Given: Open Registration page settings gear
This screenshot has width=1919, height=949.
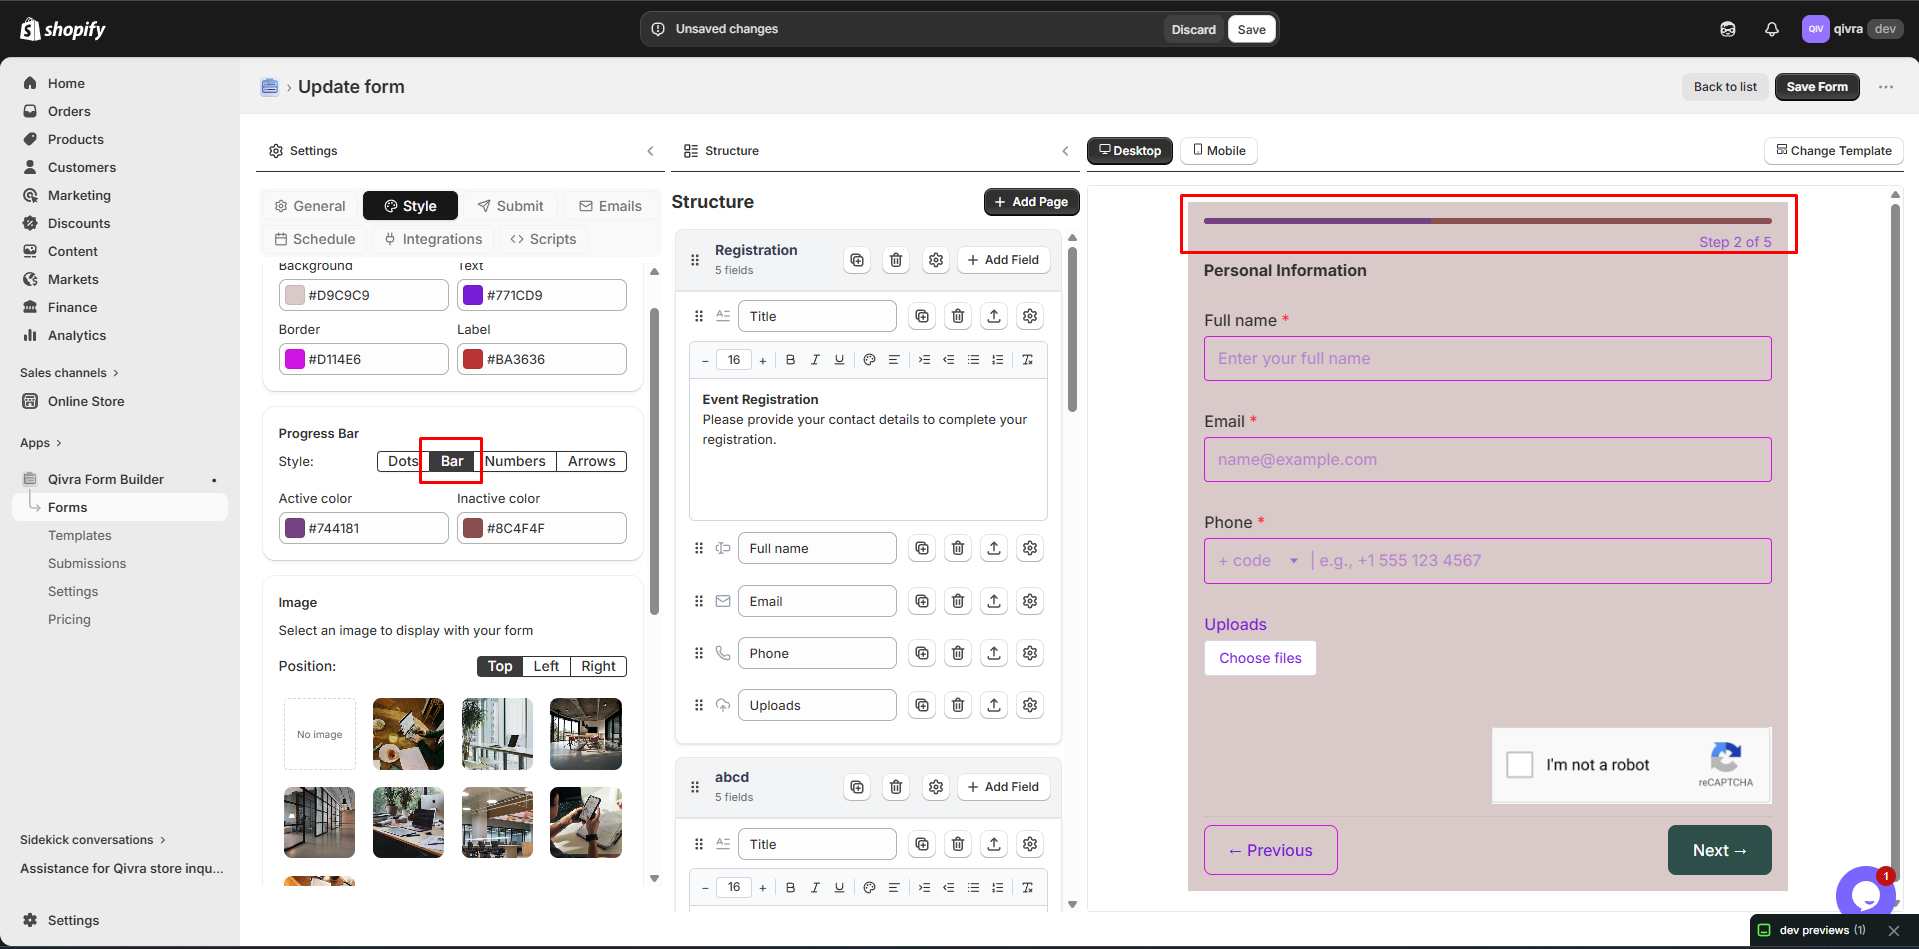Looking at the screenshot, I should (x=936, y=260).
